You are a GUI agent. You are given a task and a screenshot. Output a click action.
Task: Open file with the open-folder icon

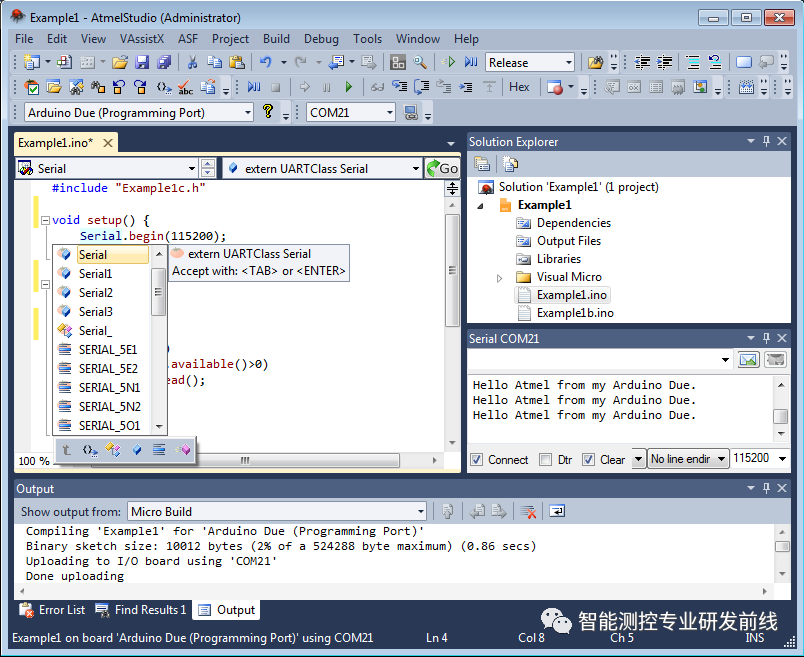point(120,63)
